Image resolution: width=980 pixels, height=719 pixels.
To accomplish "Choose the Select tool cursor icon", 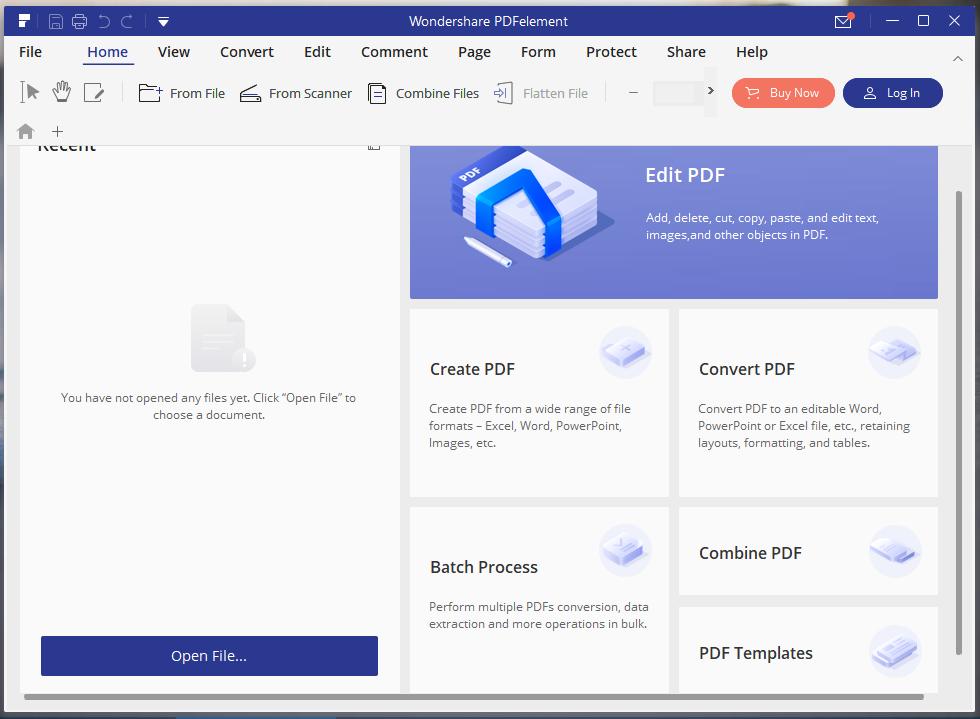I will click(x=29, y=93).
